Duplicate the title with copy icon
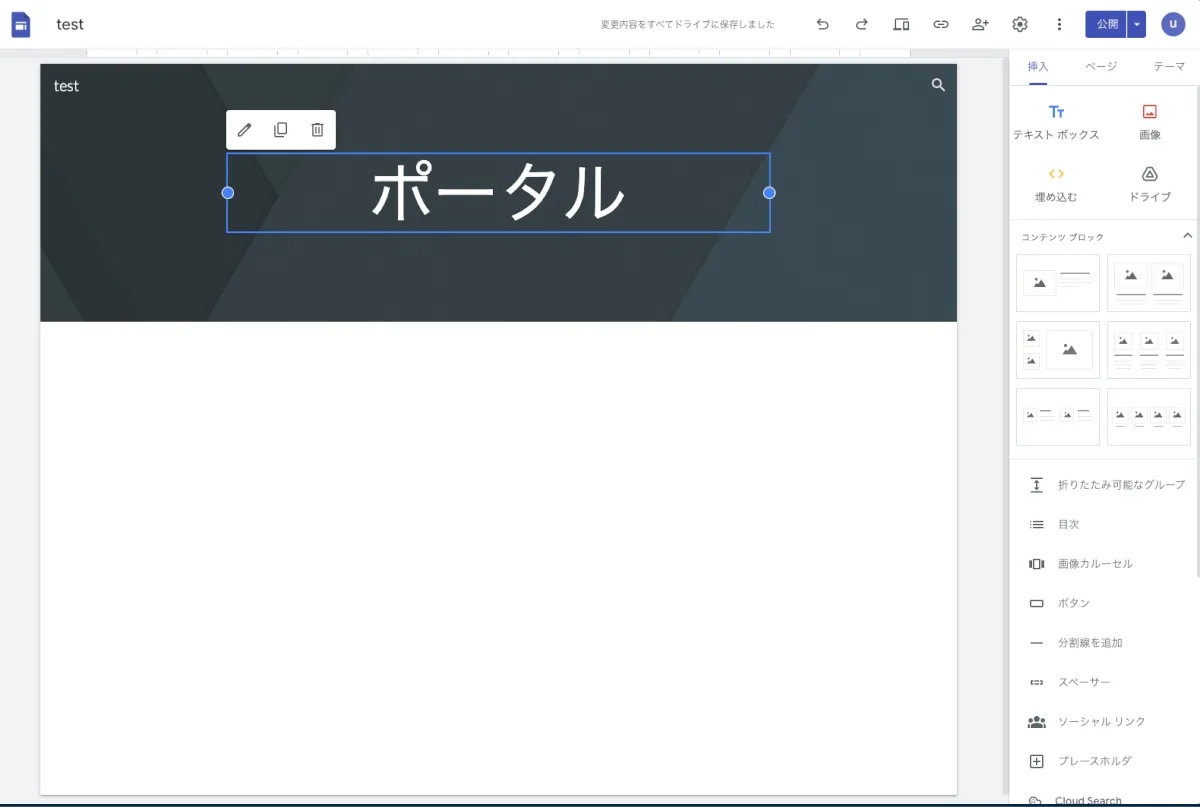 click(281, 130)
